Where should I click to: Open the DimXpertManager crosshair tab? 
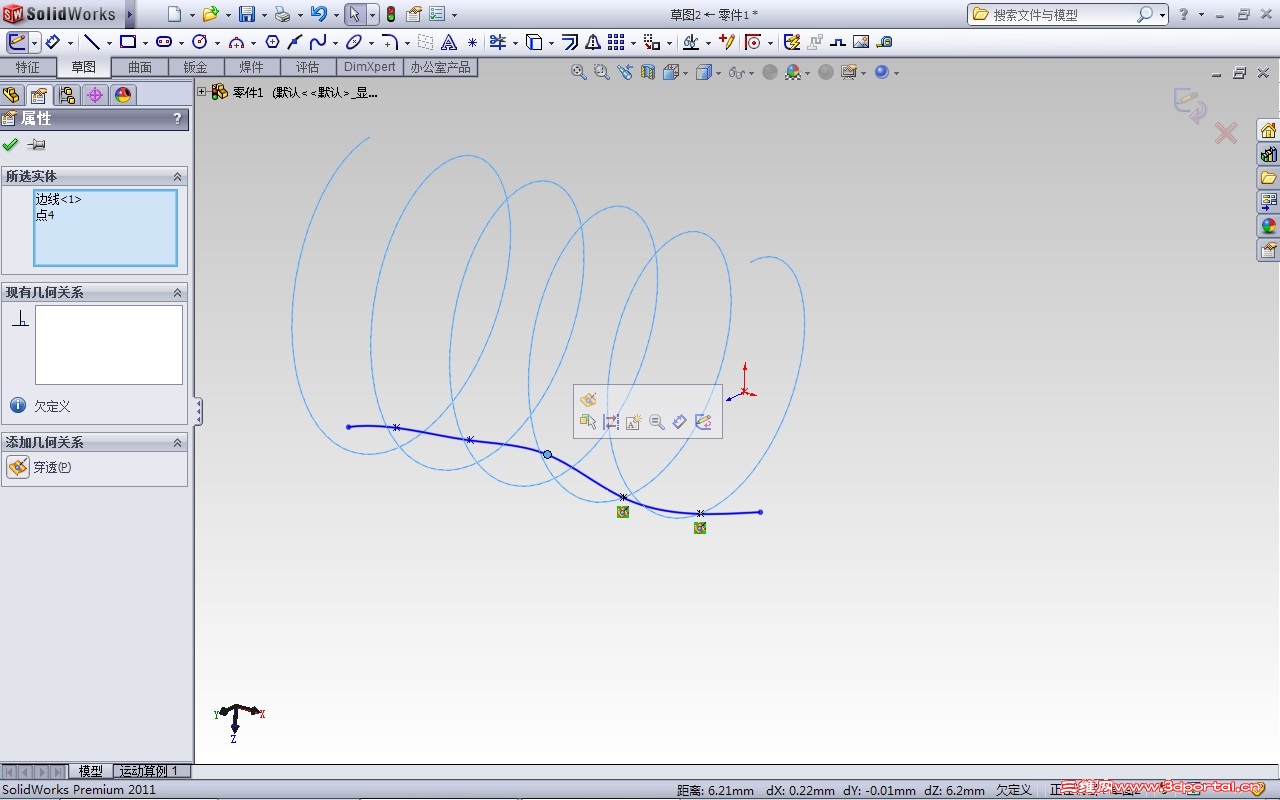95,95
